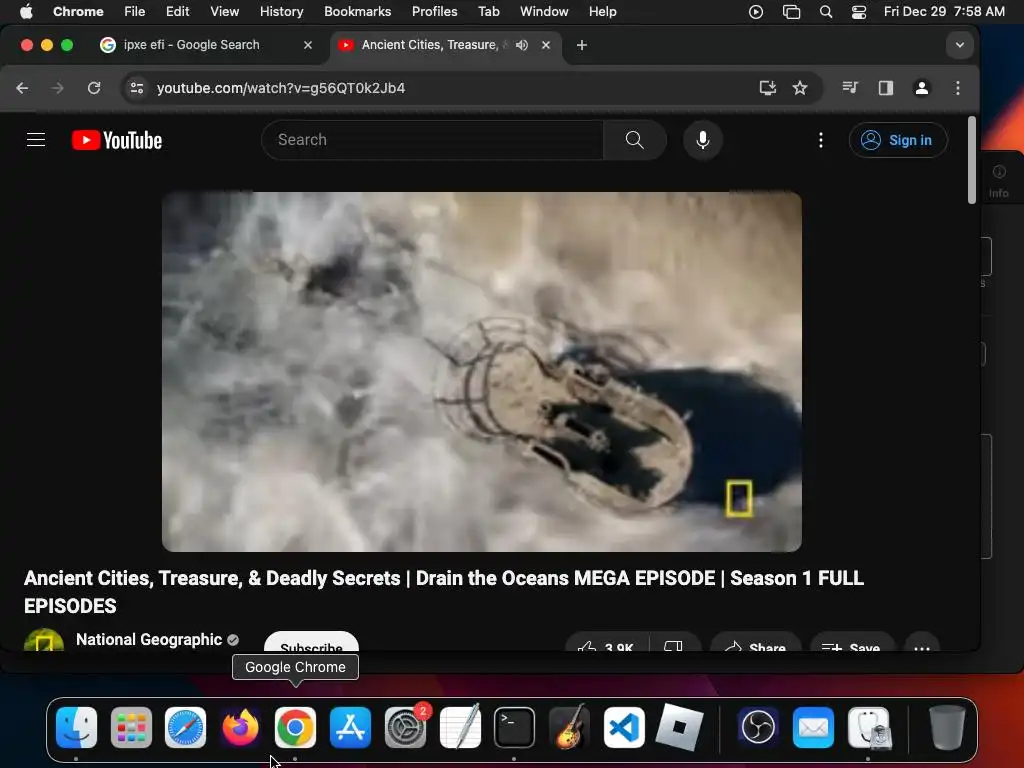Open media controls in Chrome toolbar
This screenshot has width=1024, height=768.
pos(850,88)
